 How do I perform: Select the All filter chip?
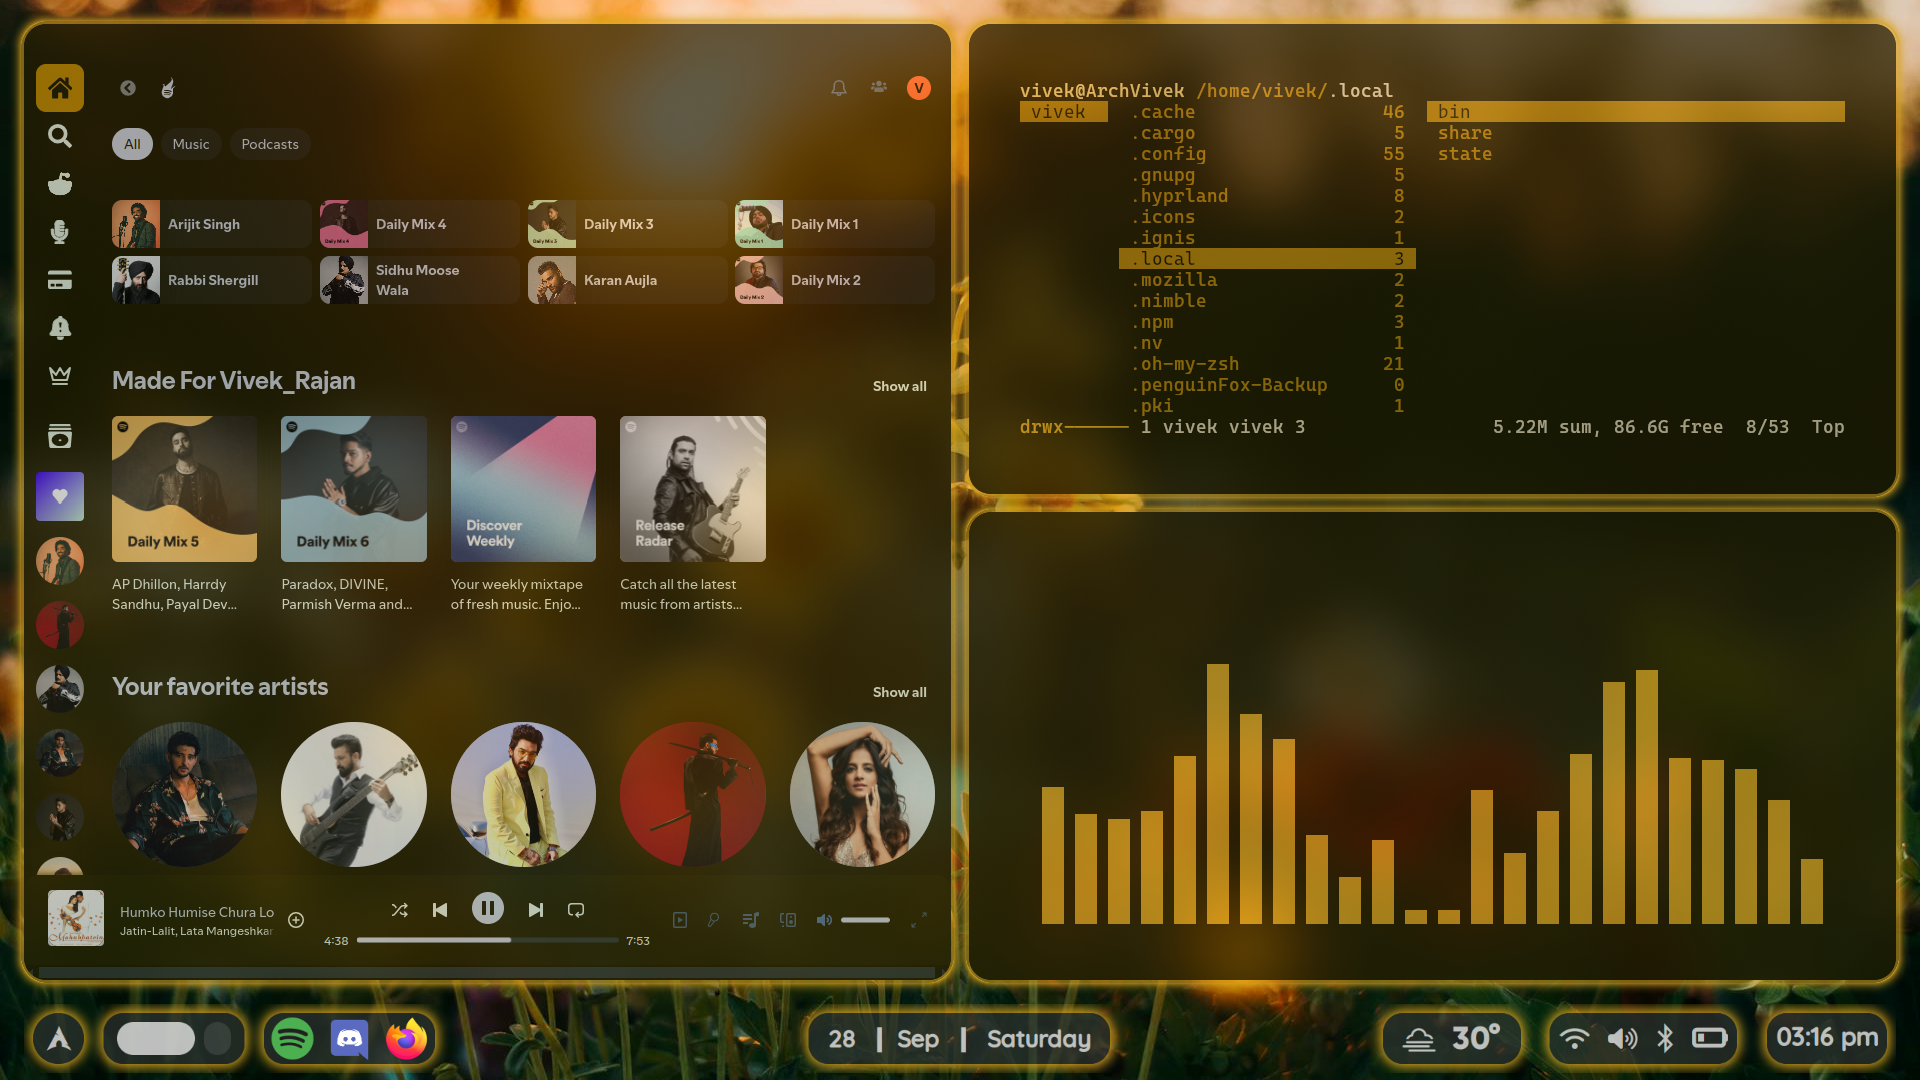132,144
